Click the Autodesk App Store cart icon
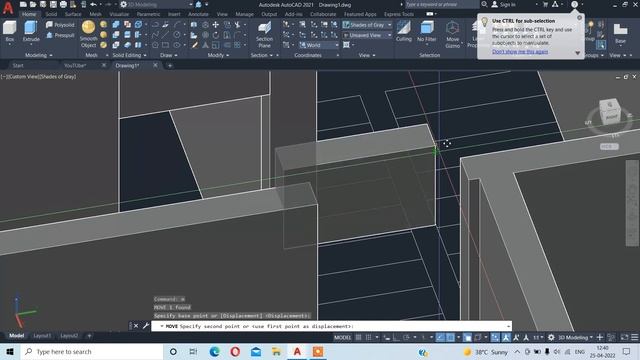Image resolution: width=640 pixels, height=360 pixels. [545, 4]
